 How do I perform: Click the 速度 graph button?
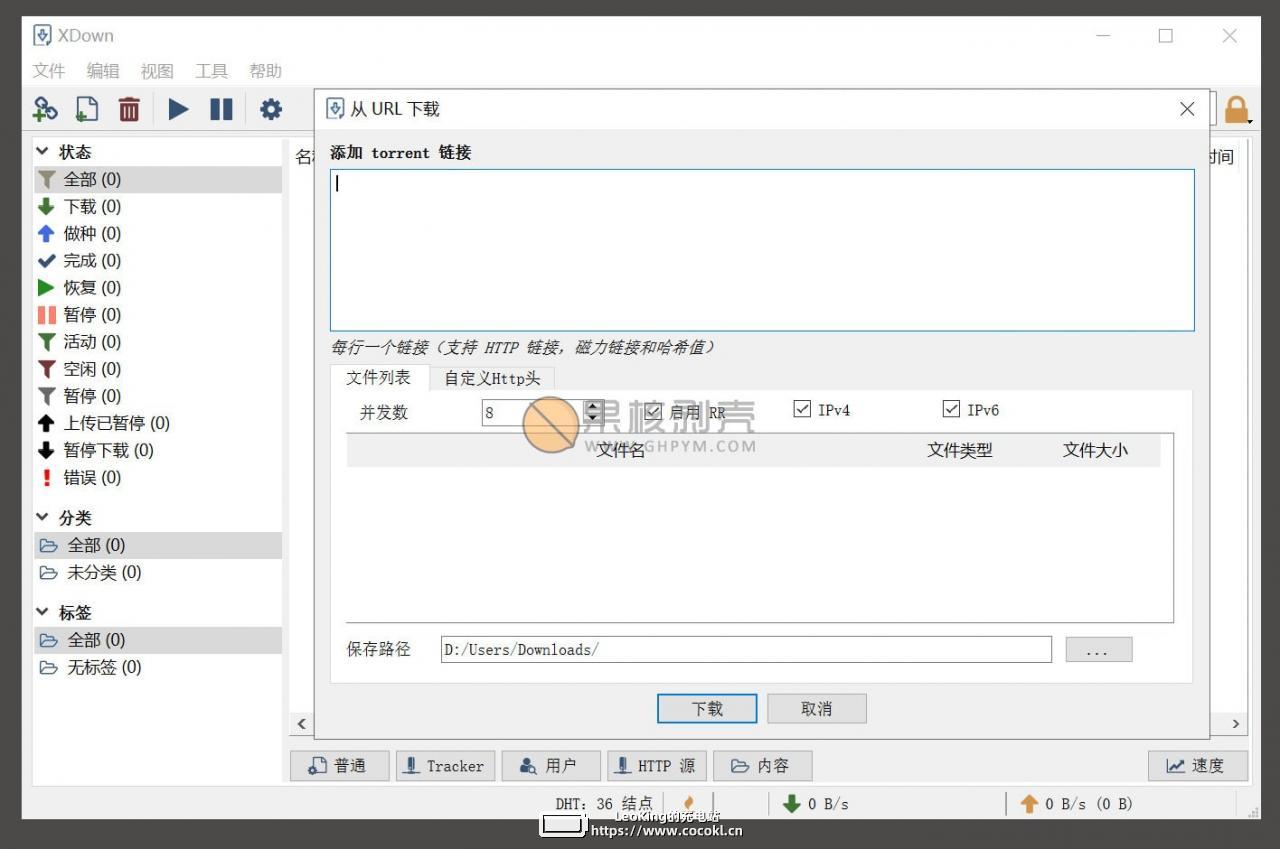tap(1198, 766)
